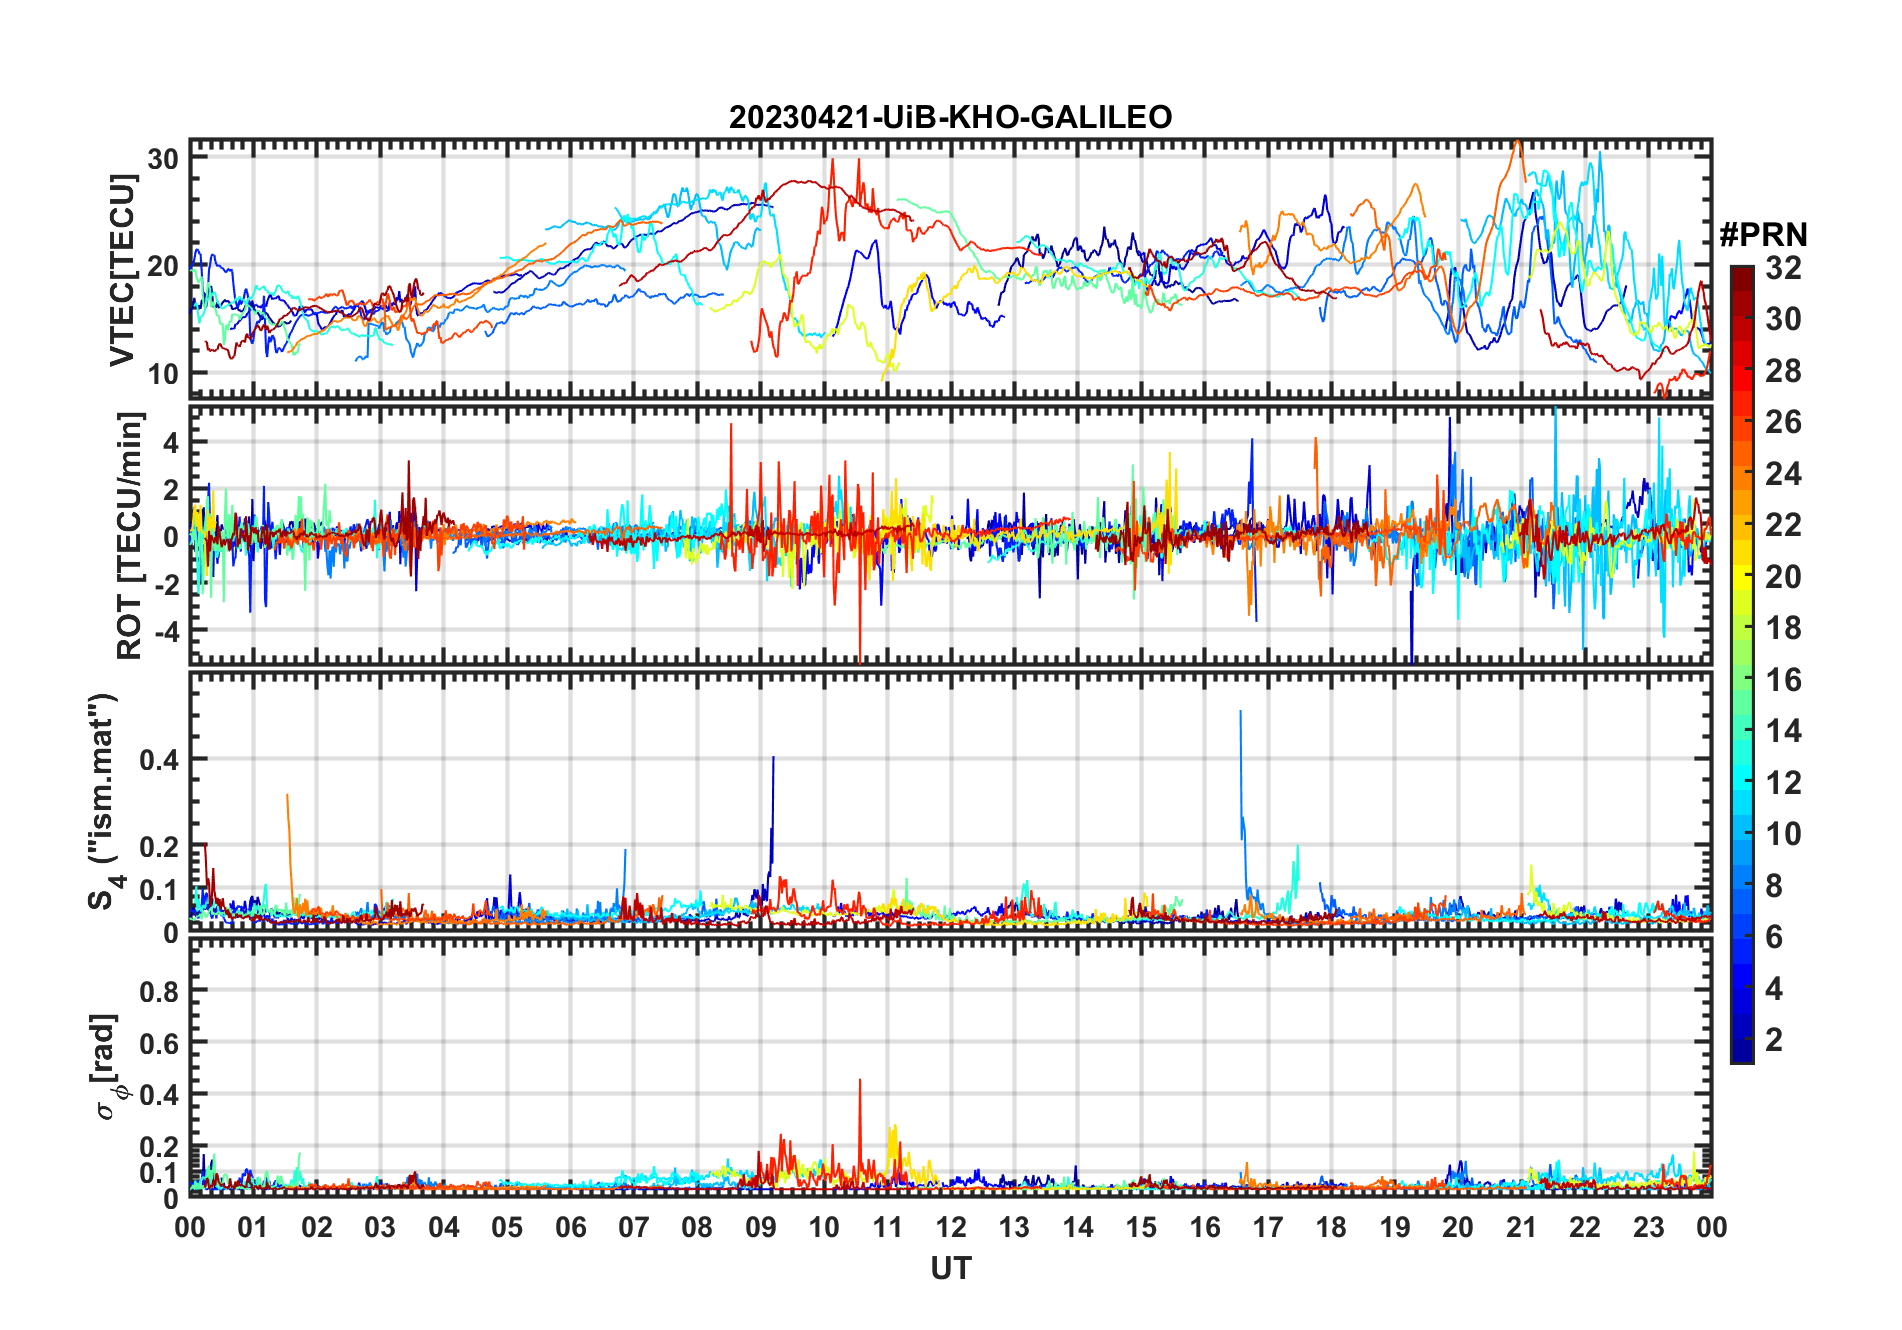Viewport: 1902px width, 1330px height.
Task: Click colorbar tick label 10
Action: (x=1783, y=834)
